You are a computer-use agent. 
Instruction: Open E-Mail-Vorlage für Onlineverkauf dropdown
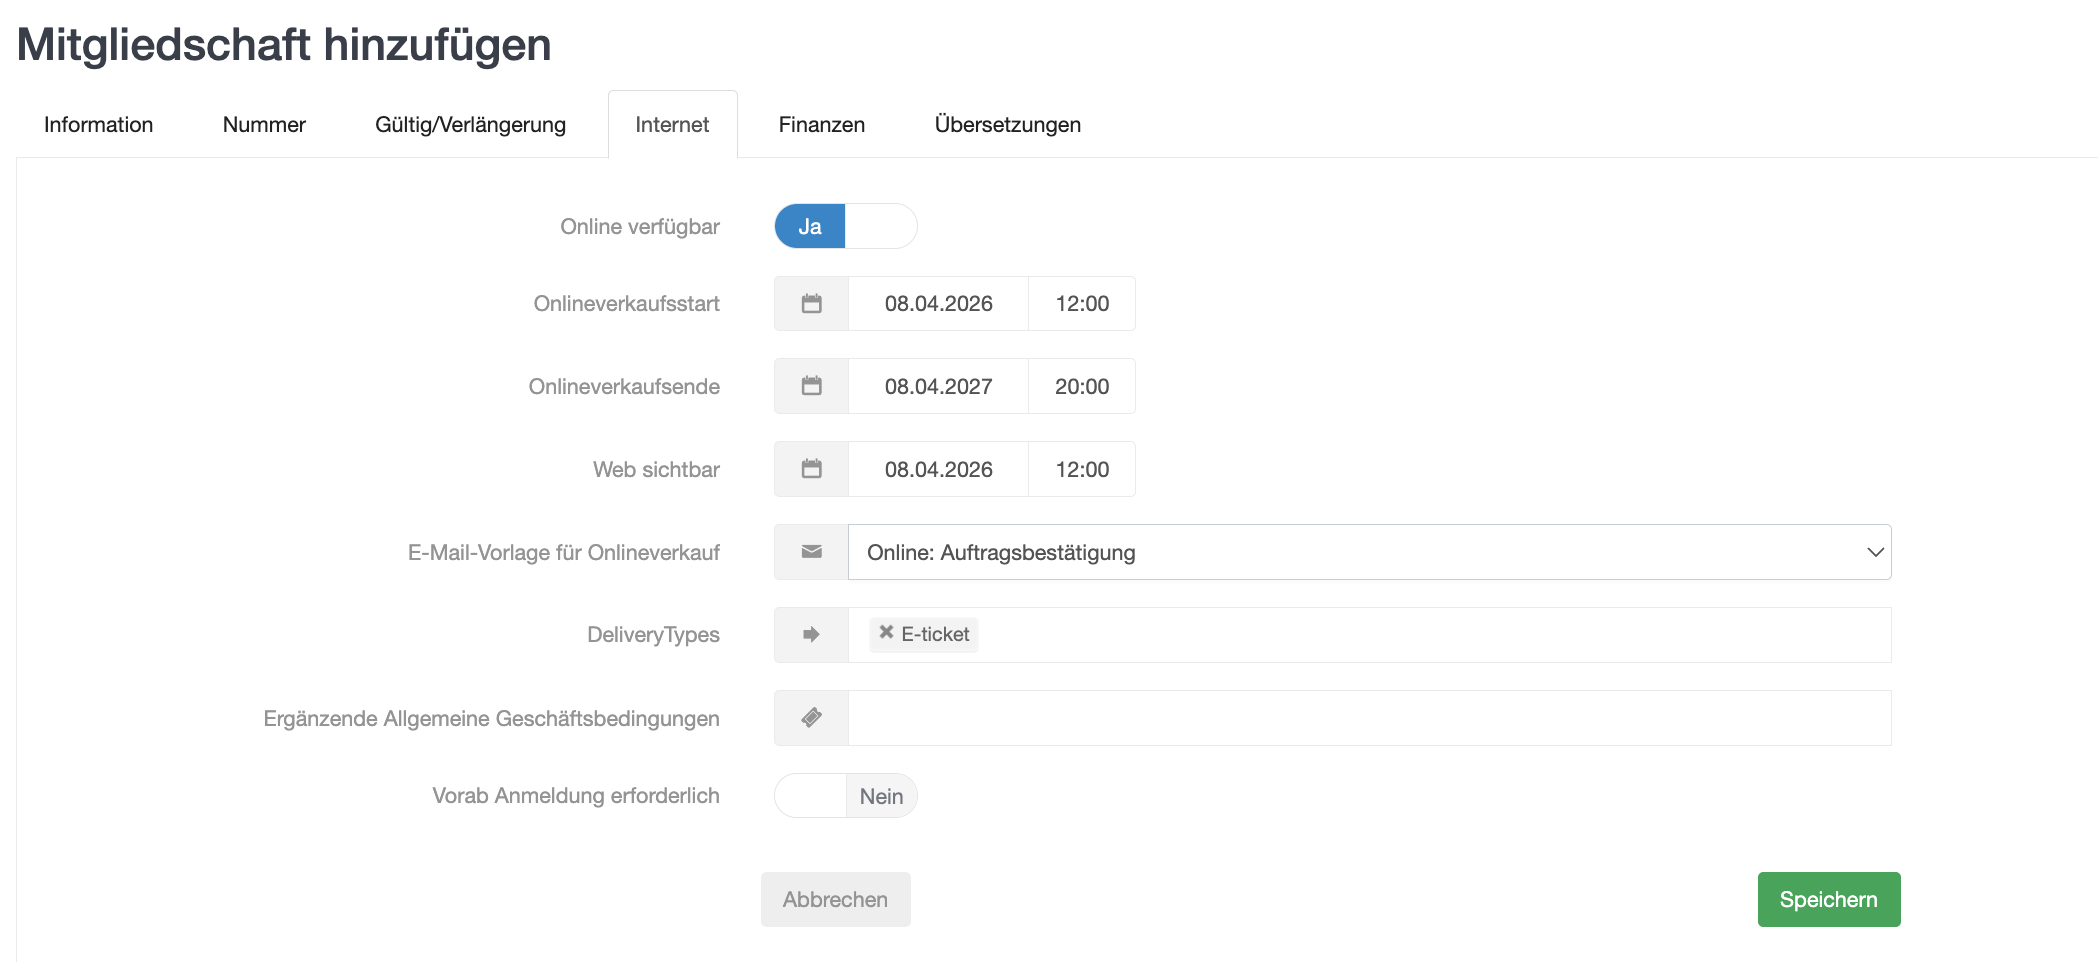pyautogui.click(x=1369, y=552)
